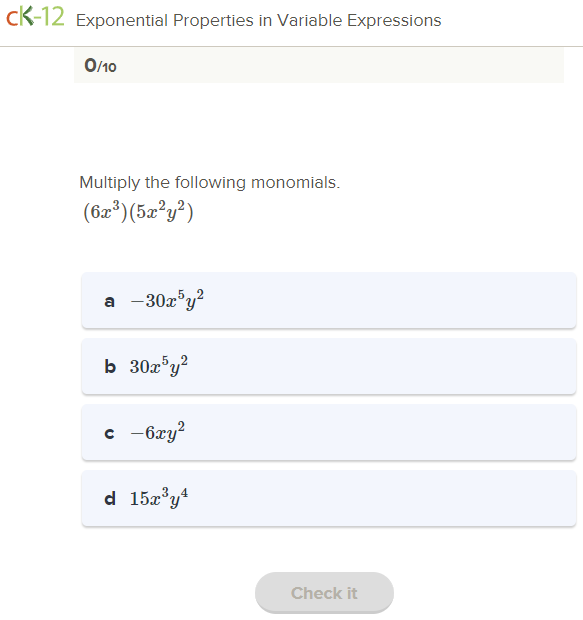Viewport: 583px width, 620px height.
Task: Click the bold letter 'b' label
Action: click(x=110, y=367)
